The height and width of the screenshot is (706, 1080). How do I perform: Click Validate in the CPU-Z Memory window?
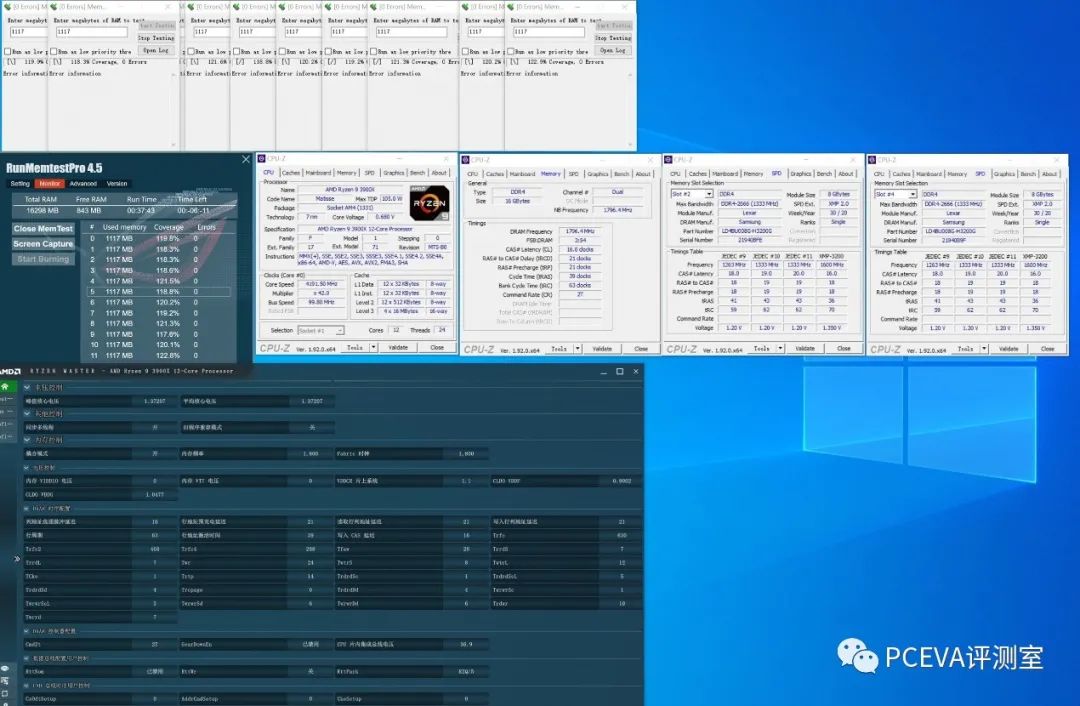(605, 348)
